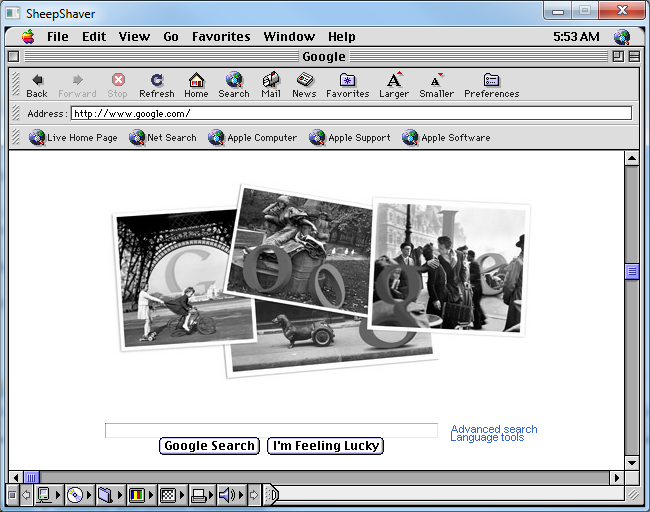This screenshot has height=512, width=650.
Task: Open Preferences from the toolbar
Action: click(x=492, y=85)
